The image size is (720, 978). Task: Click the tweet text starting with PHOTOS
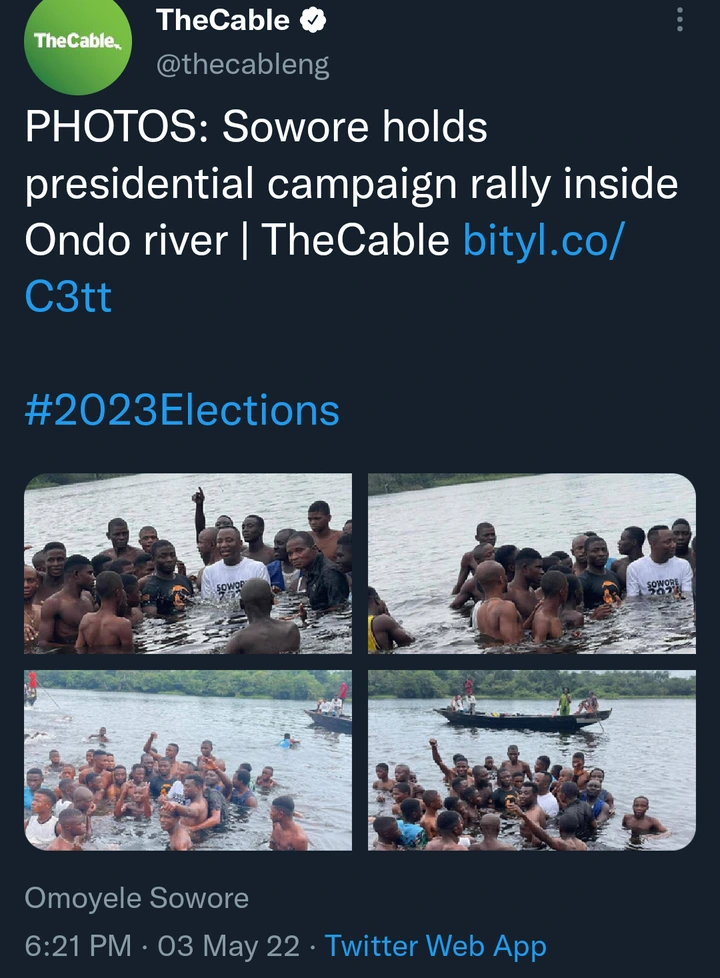click(255, 128)
